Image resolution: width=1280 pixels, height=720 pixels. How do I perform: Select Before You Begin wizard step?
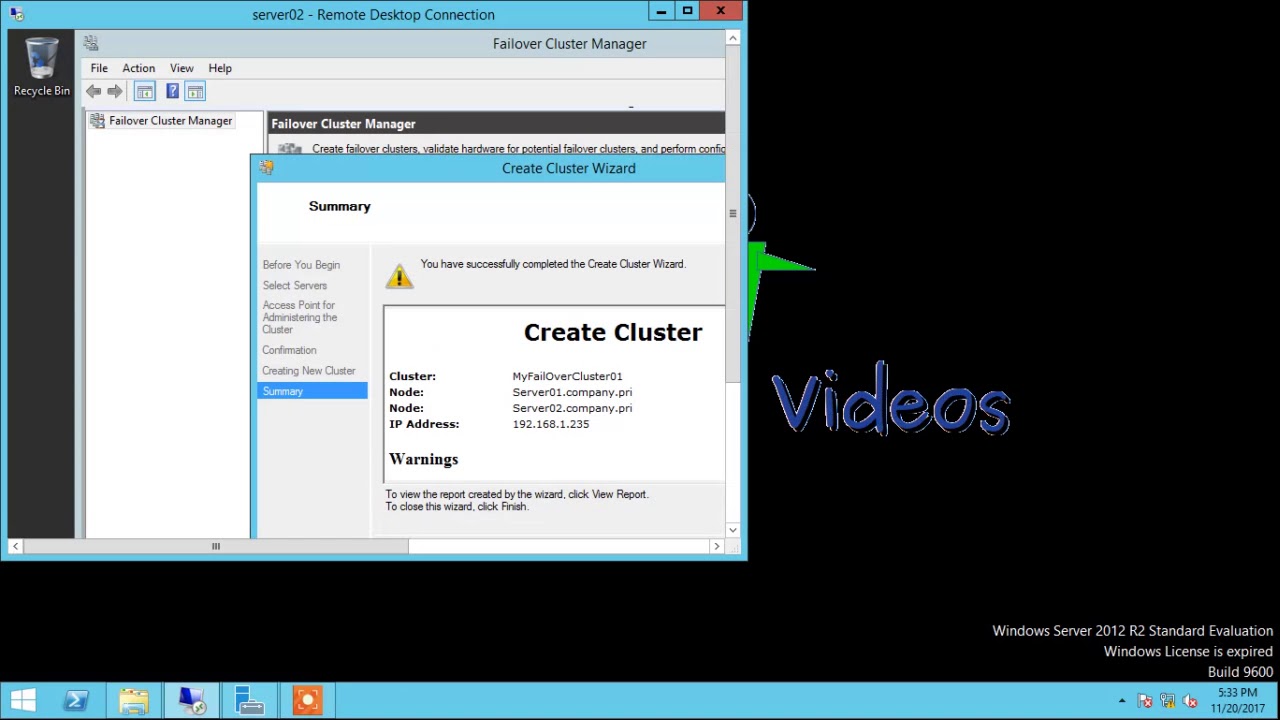[x=301, y=265]
